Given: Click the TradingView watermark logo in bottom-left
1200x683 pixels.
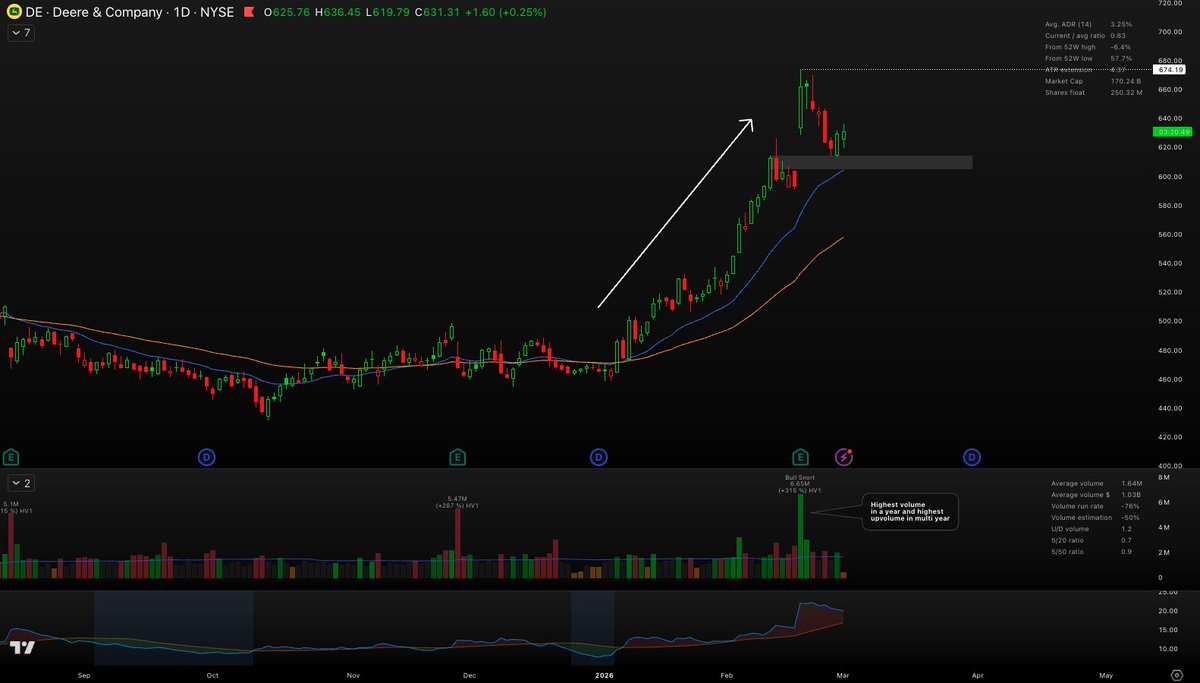Looking at the screenshot, I should click(22, 646).
